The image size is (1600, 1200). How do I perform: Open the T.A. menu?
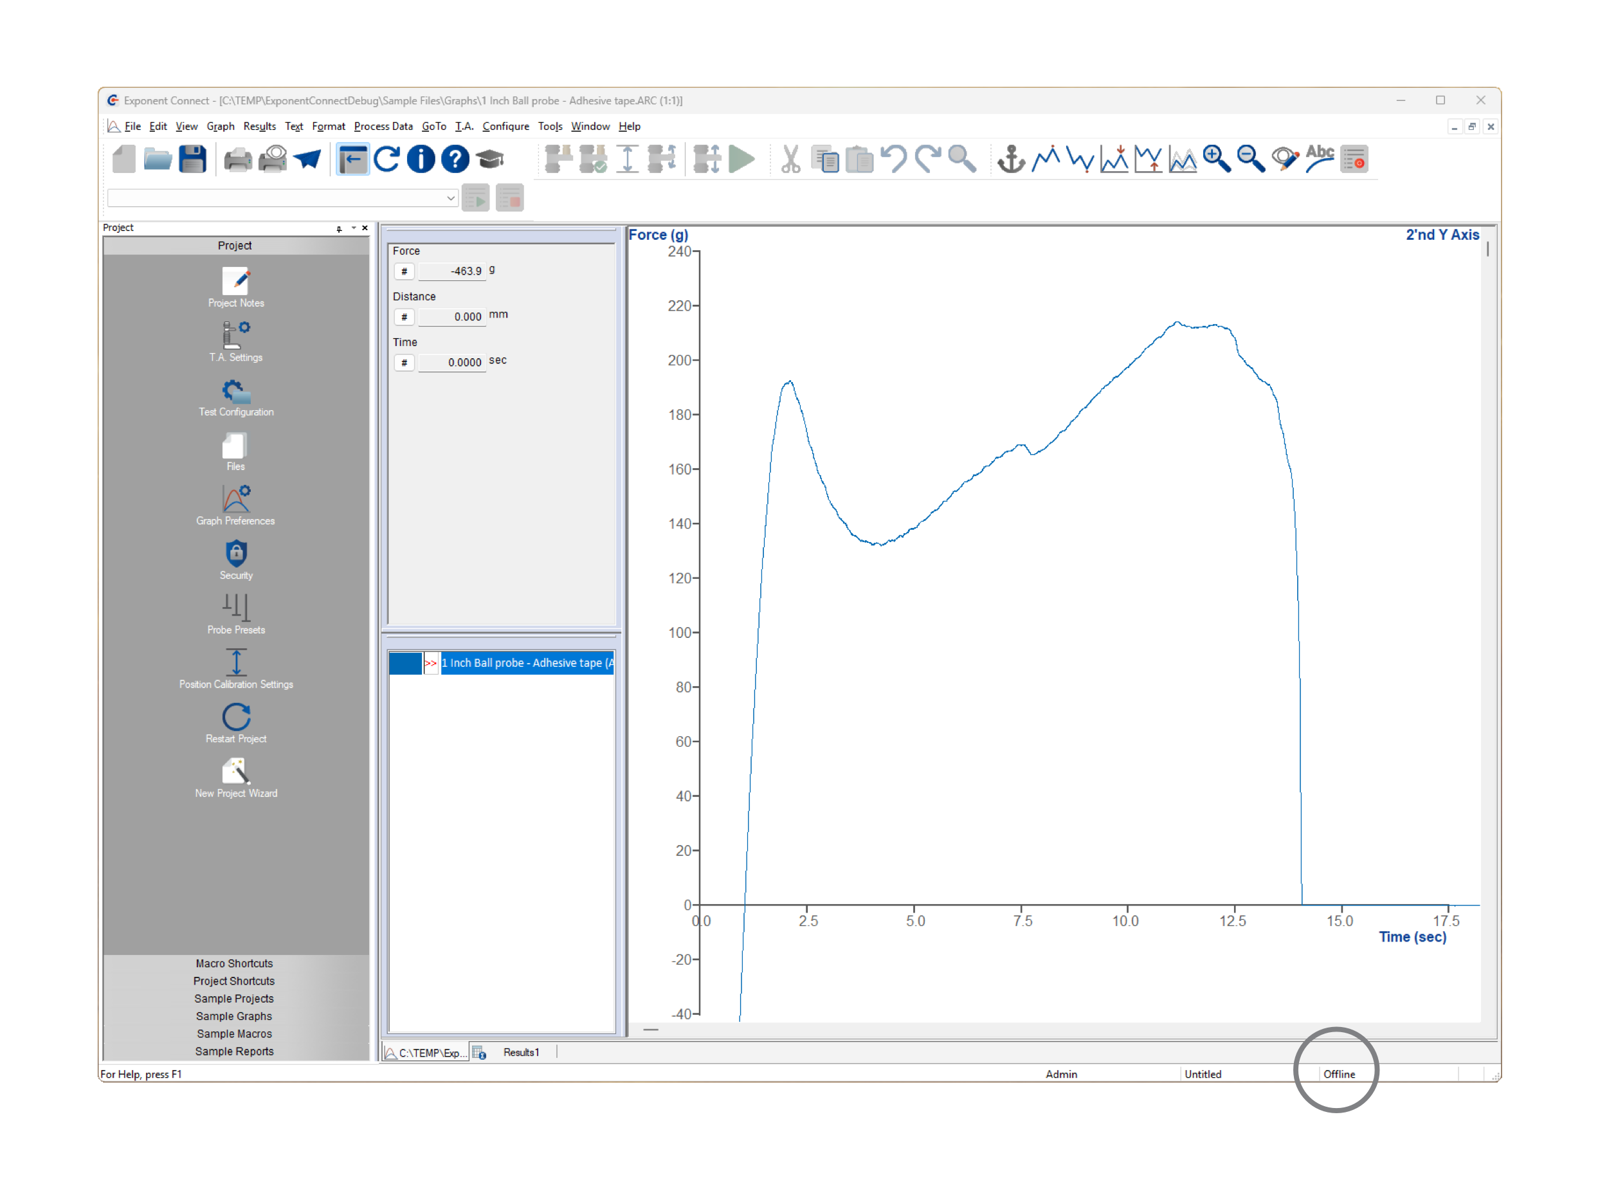[x=464, y=127]
